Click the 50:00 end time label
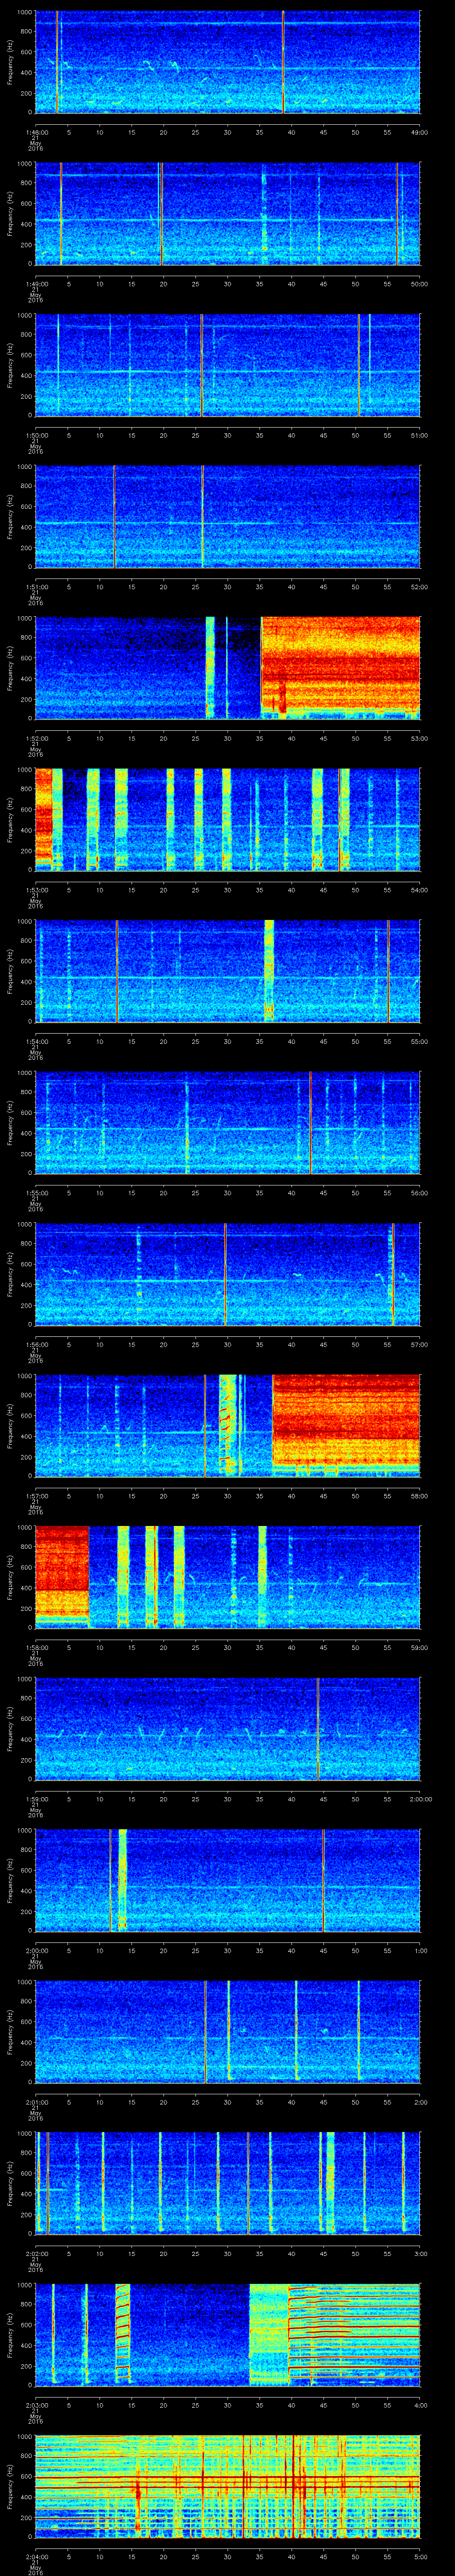 coord(420,284)
